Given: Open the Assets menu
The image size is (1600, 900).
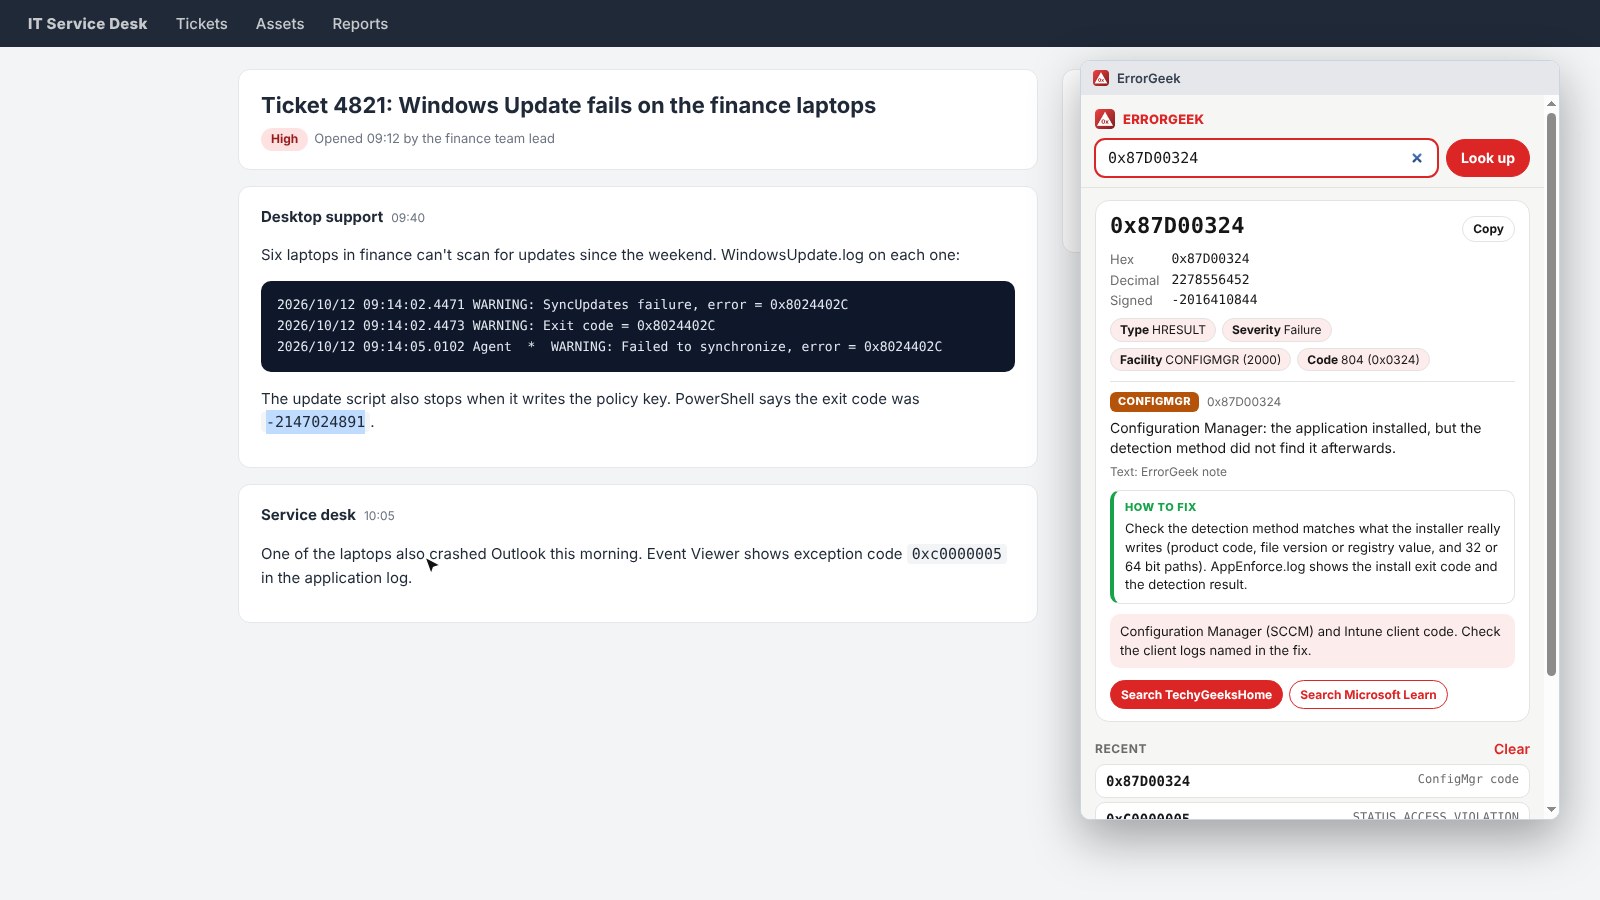Looking at the screenshot, I should [x=280, y=24].
